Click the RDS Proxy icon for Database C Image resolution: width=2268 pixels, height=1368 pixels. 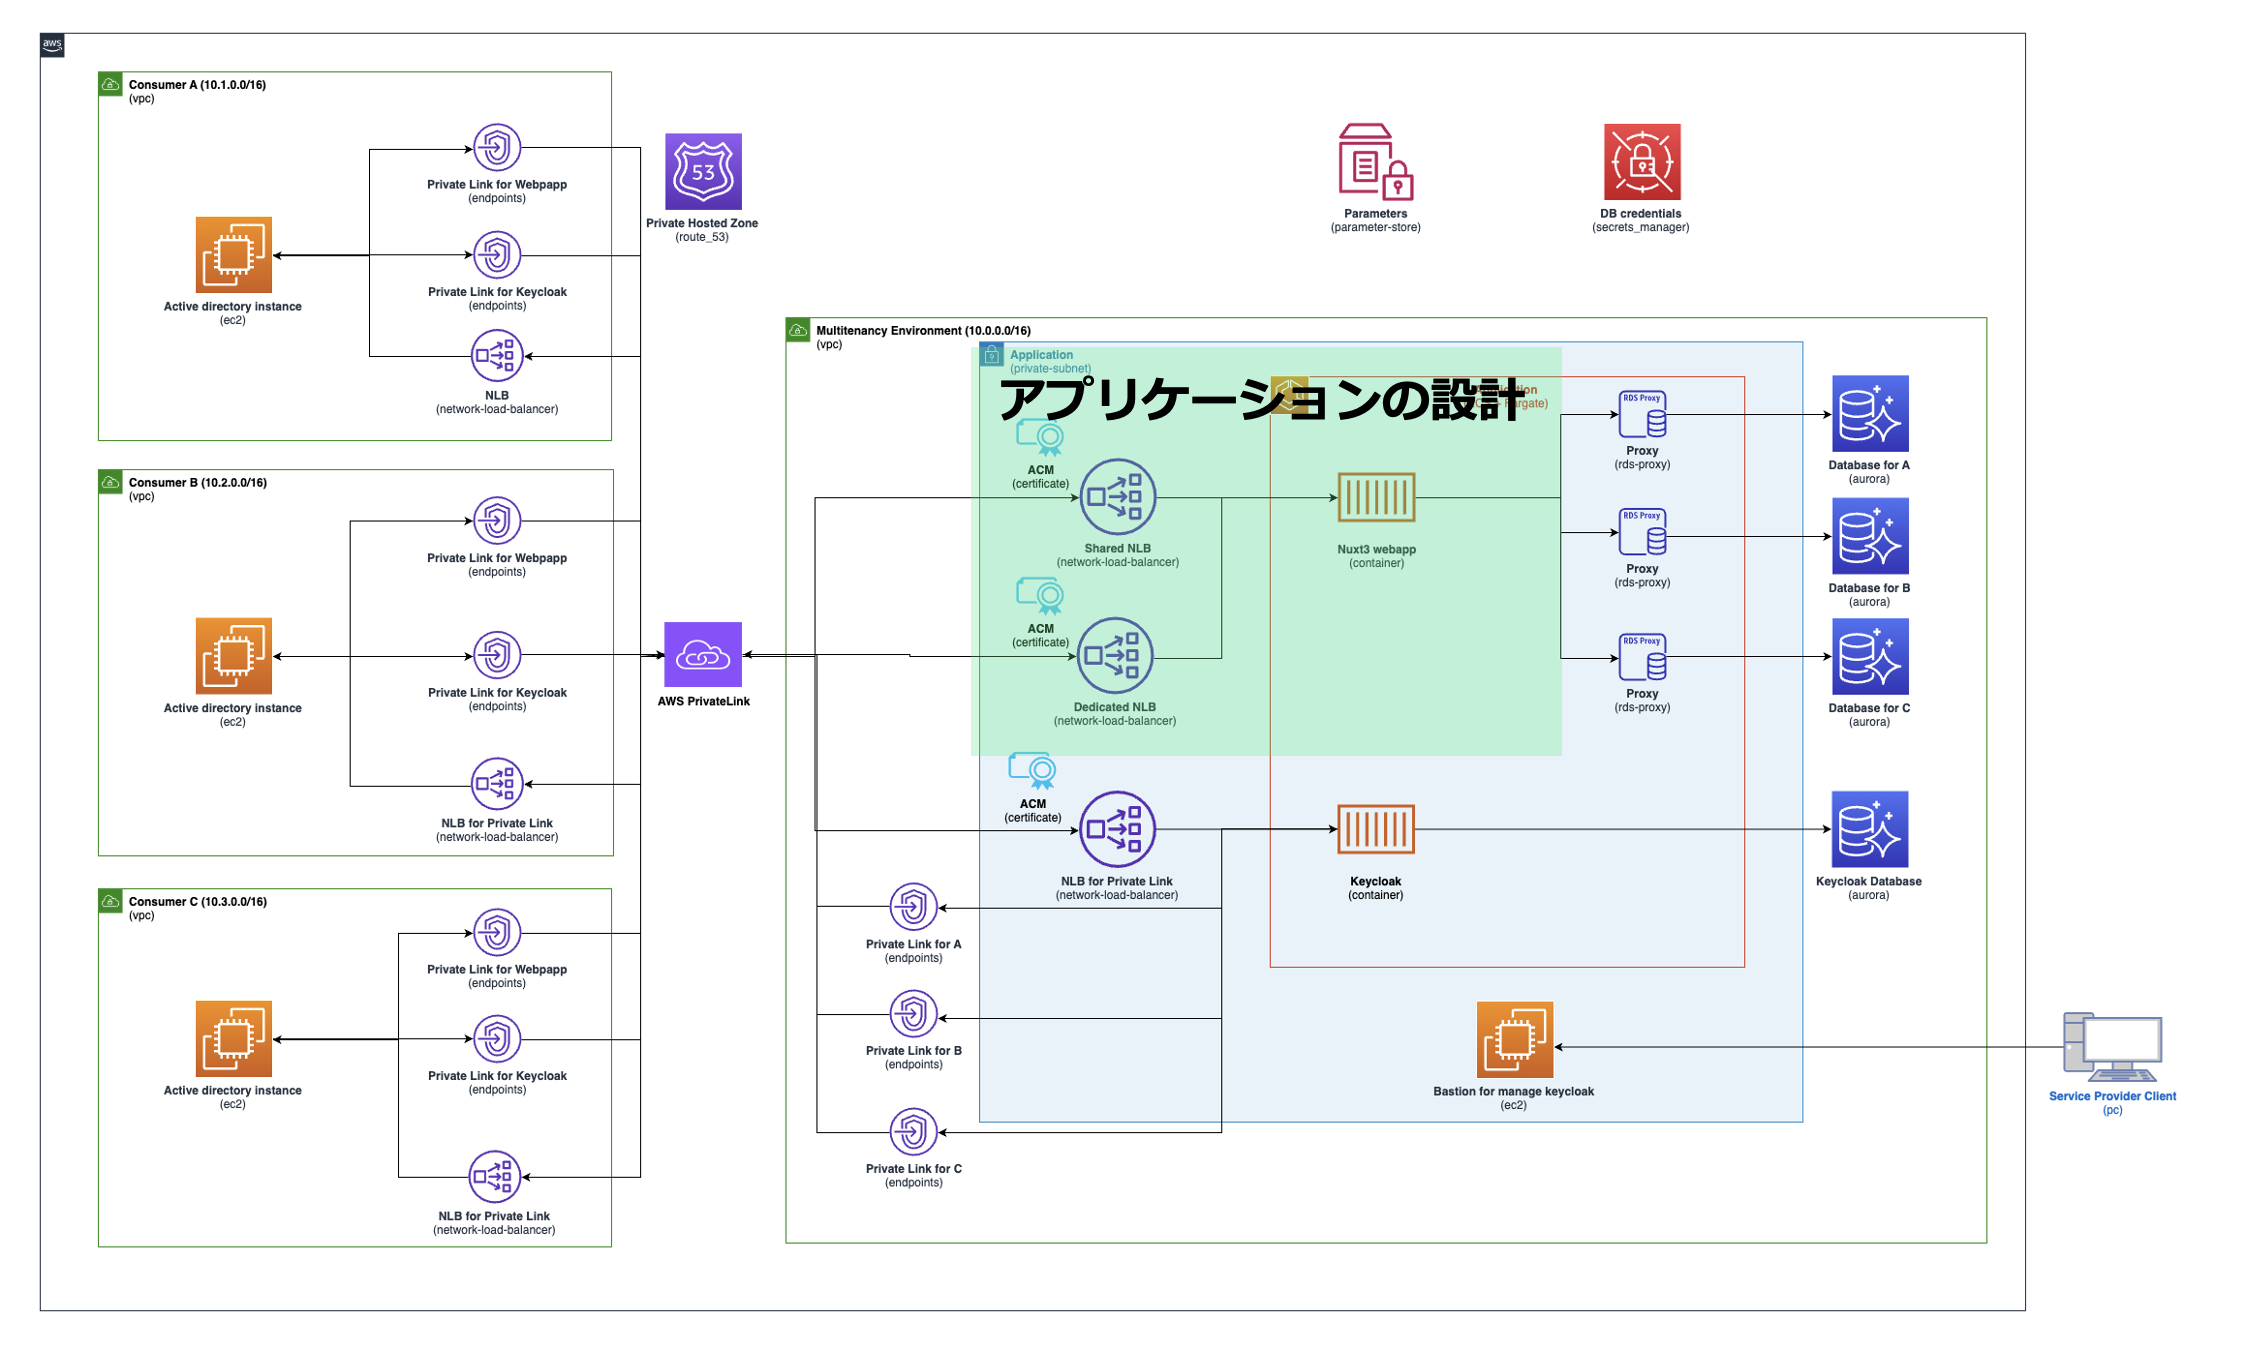pos(1642,657)
